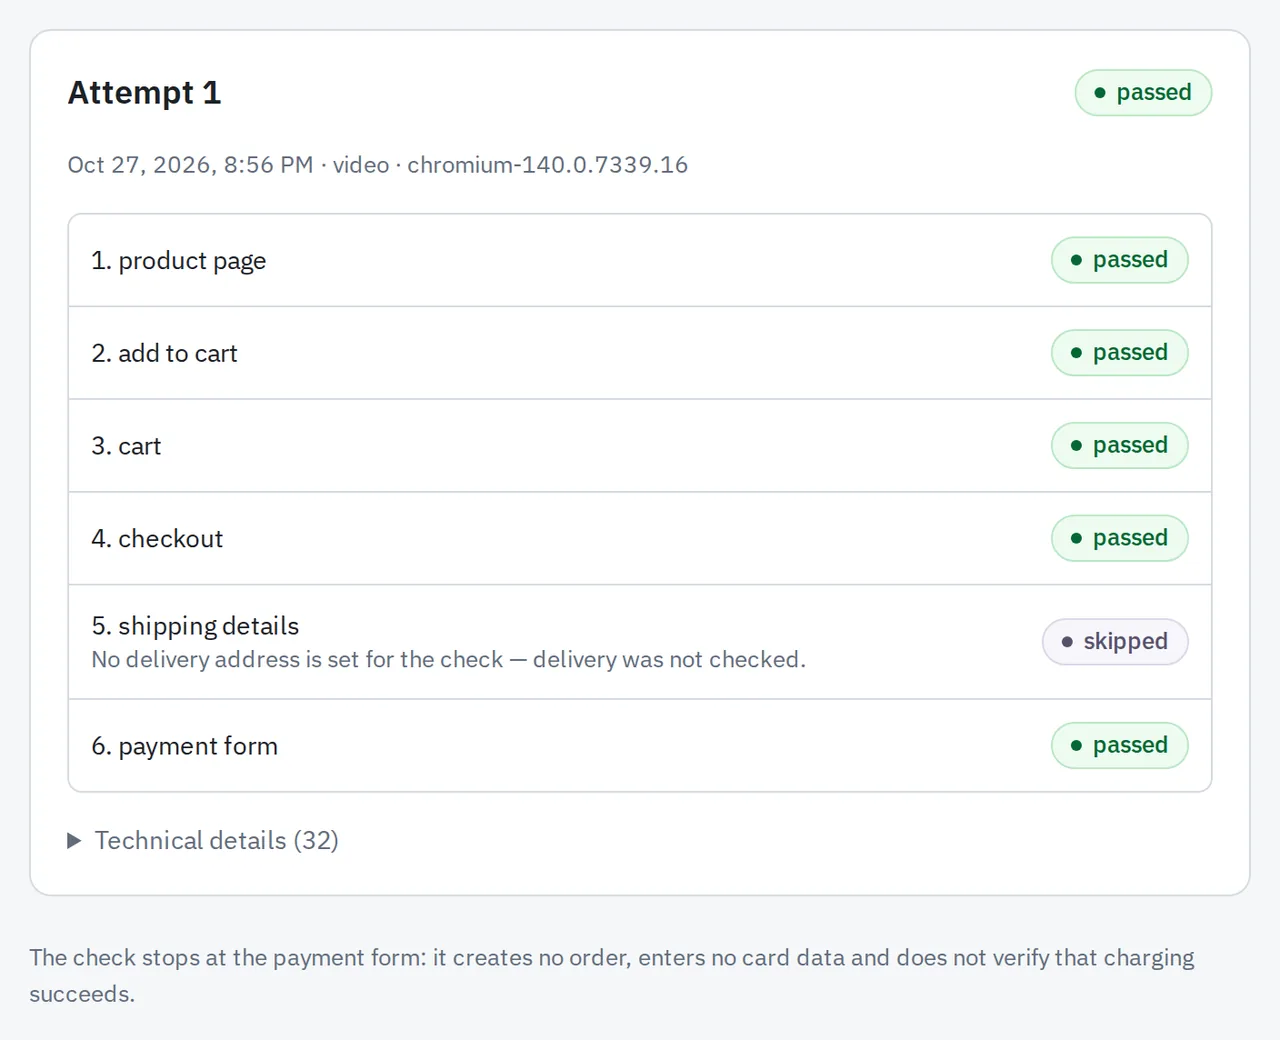The height and width of the screenshot is (1040, 1280).
Task: Select the '4. checkout' step
Action: tap(640, 538)
